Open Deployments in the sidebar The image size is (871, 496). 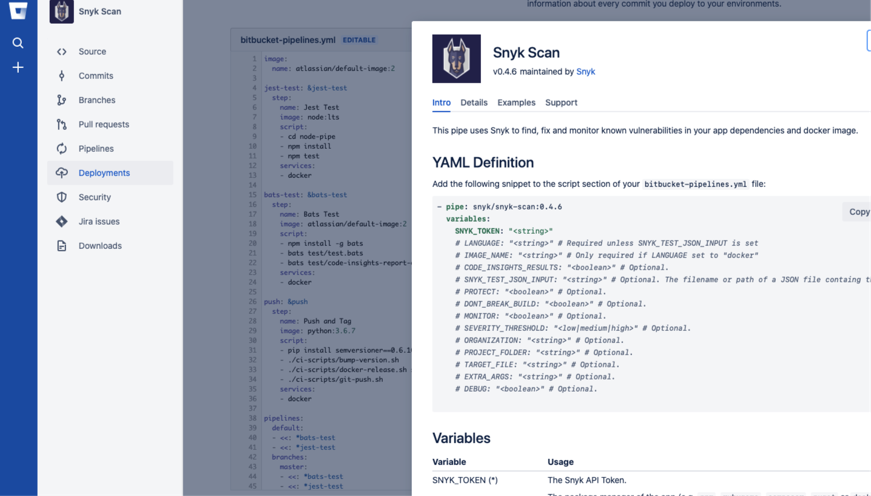tap(104, 173)
